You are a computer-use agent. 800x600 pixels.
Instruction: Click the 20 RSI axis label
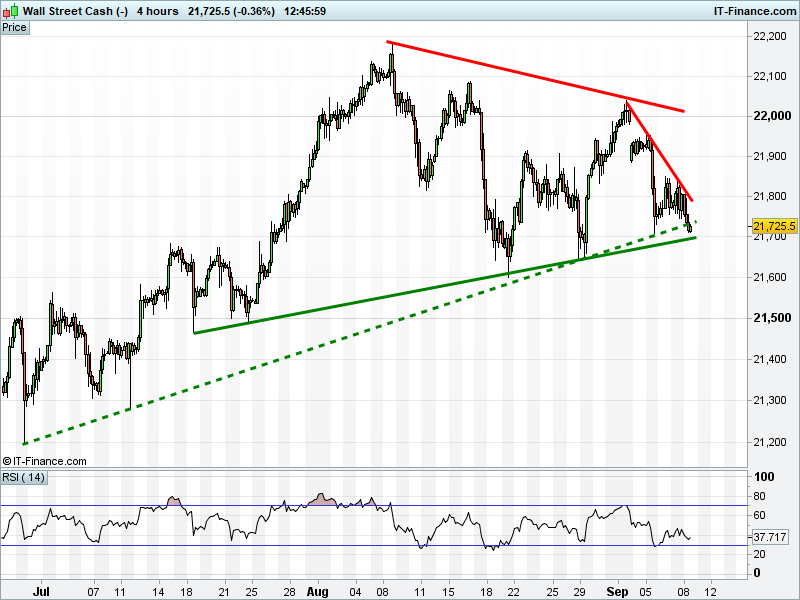pos(759,554)
